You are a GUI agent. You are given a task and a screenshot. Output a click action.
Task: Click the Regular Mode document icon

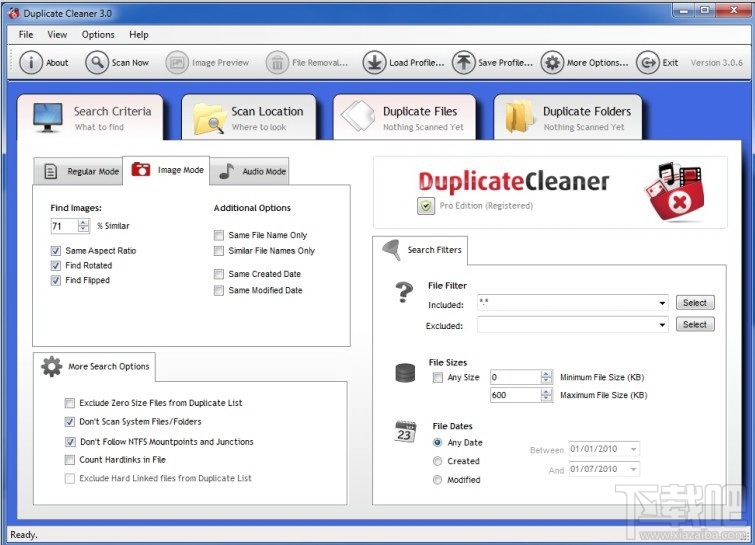coord(51,171)
